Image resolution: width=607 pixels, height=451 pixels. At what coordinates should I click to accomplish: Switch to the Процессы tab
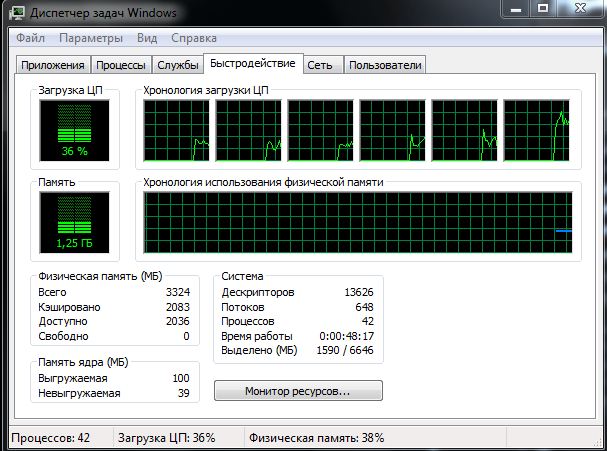coord(121,65)
